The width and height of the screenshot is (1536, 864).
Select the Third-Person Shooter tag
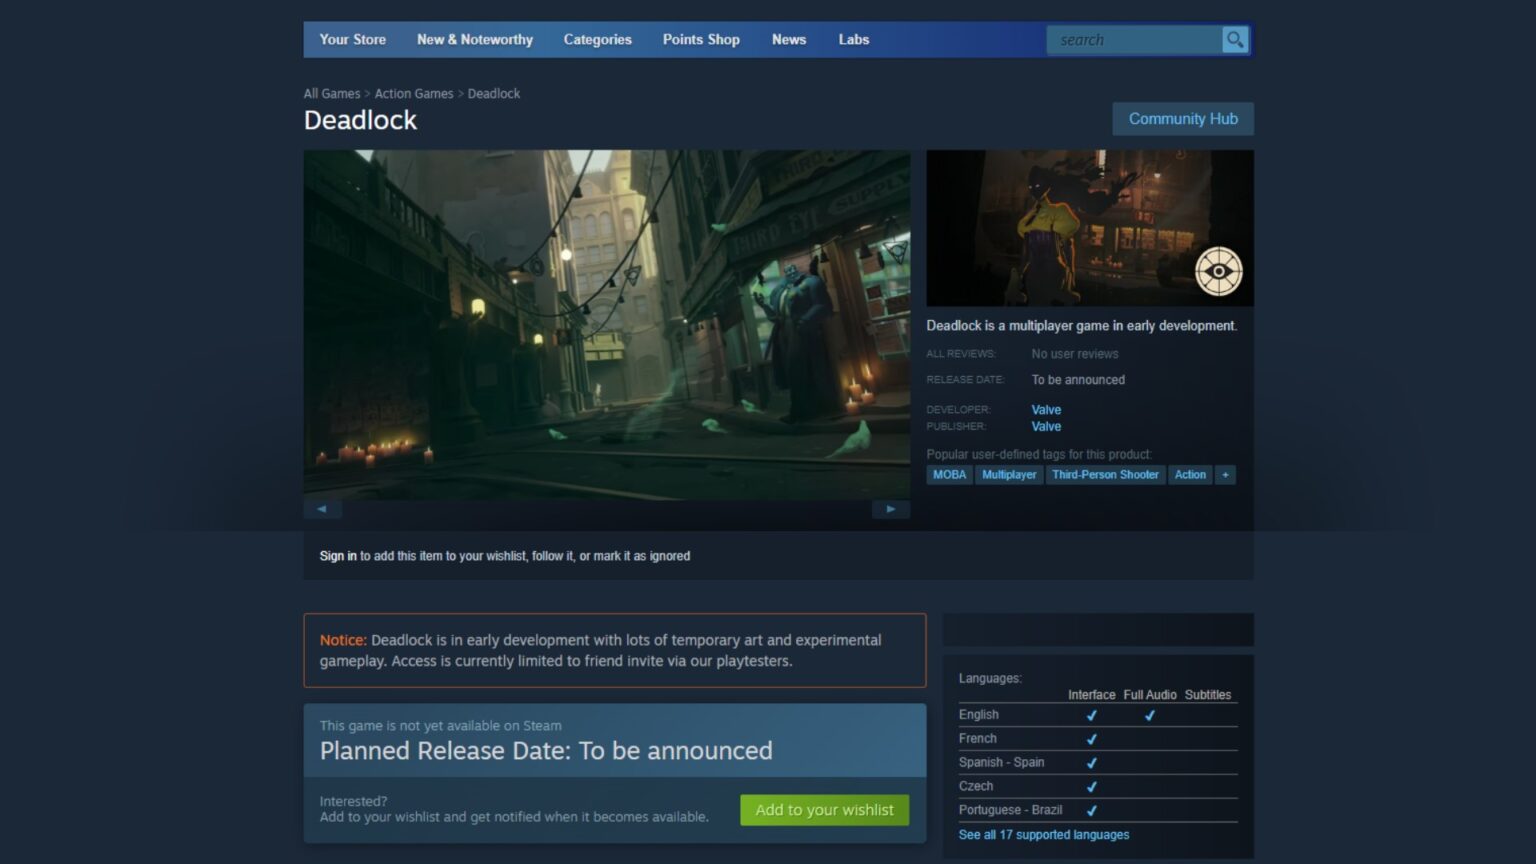tap(1105, 474)
